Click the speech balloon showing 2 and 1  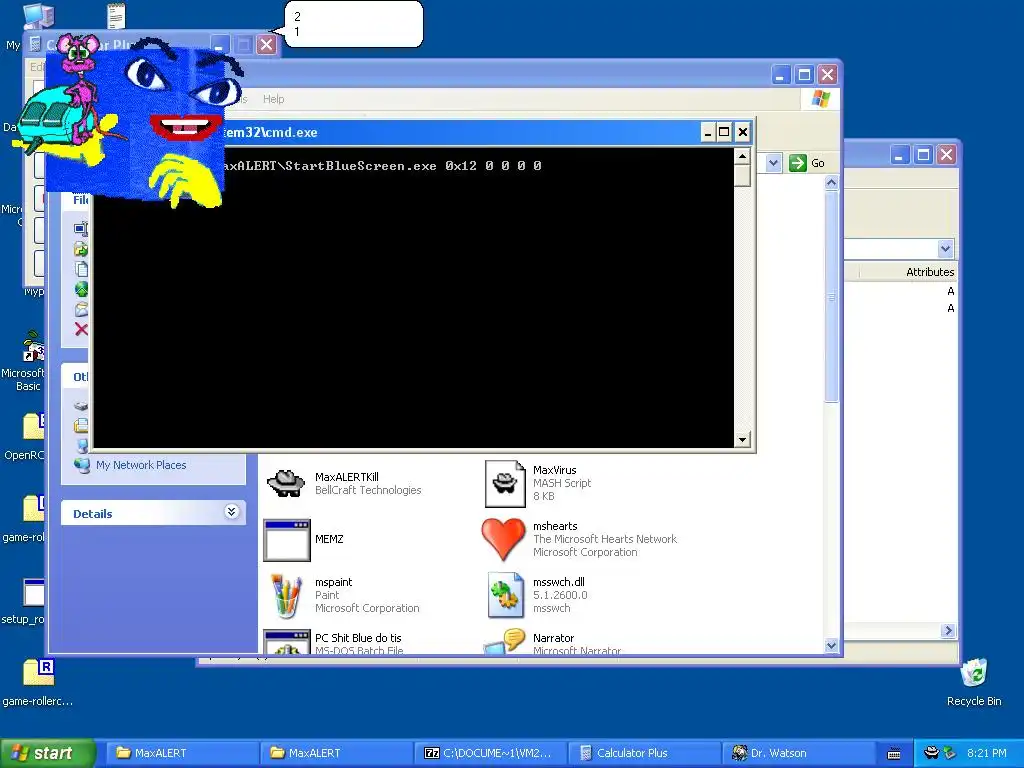(x=353, y=24)
